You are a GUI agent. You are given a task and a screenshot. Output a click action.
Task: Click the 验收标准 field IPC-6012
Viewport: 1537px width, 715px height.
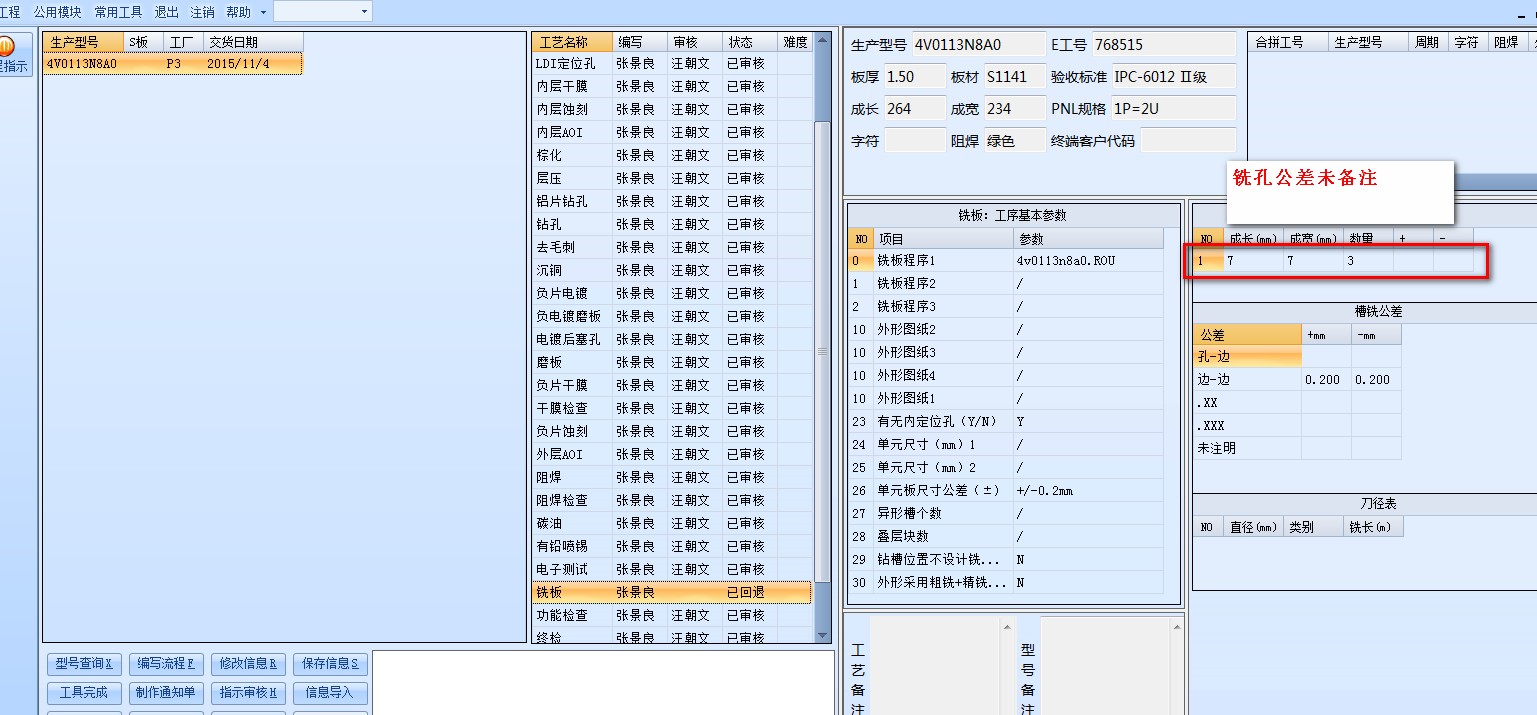coord(1173,76)
